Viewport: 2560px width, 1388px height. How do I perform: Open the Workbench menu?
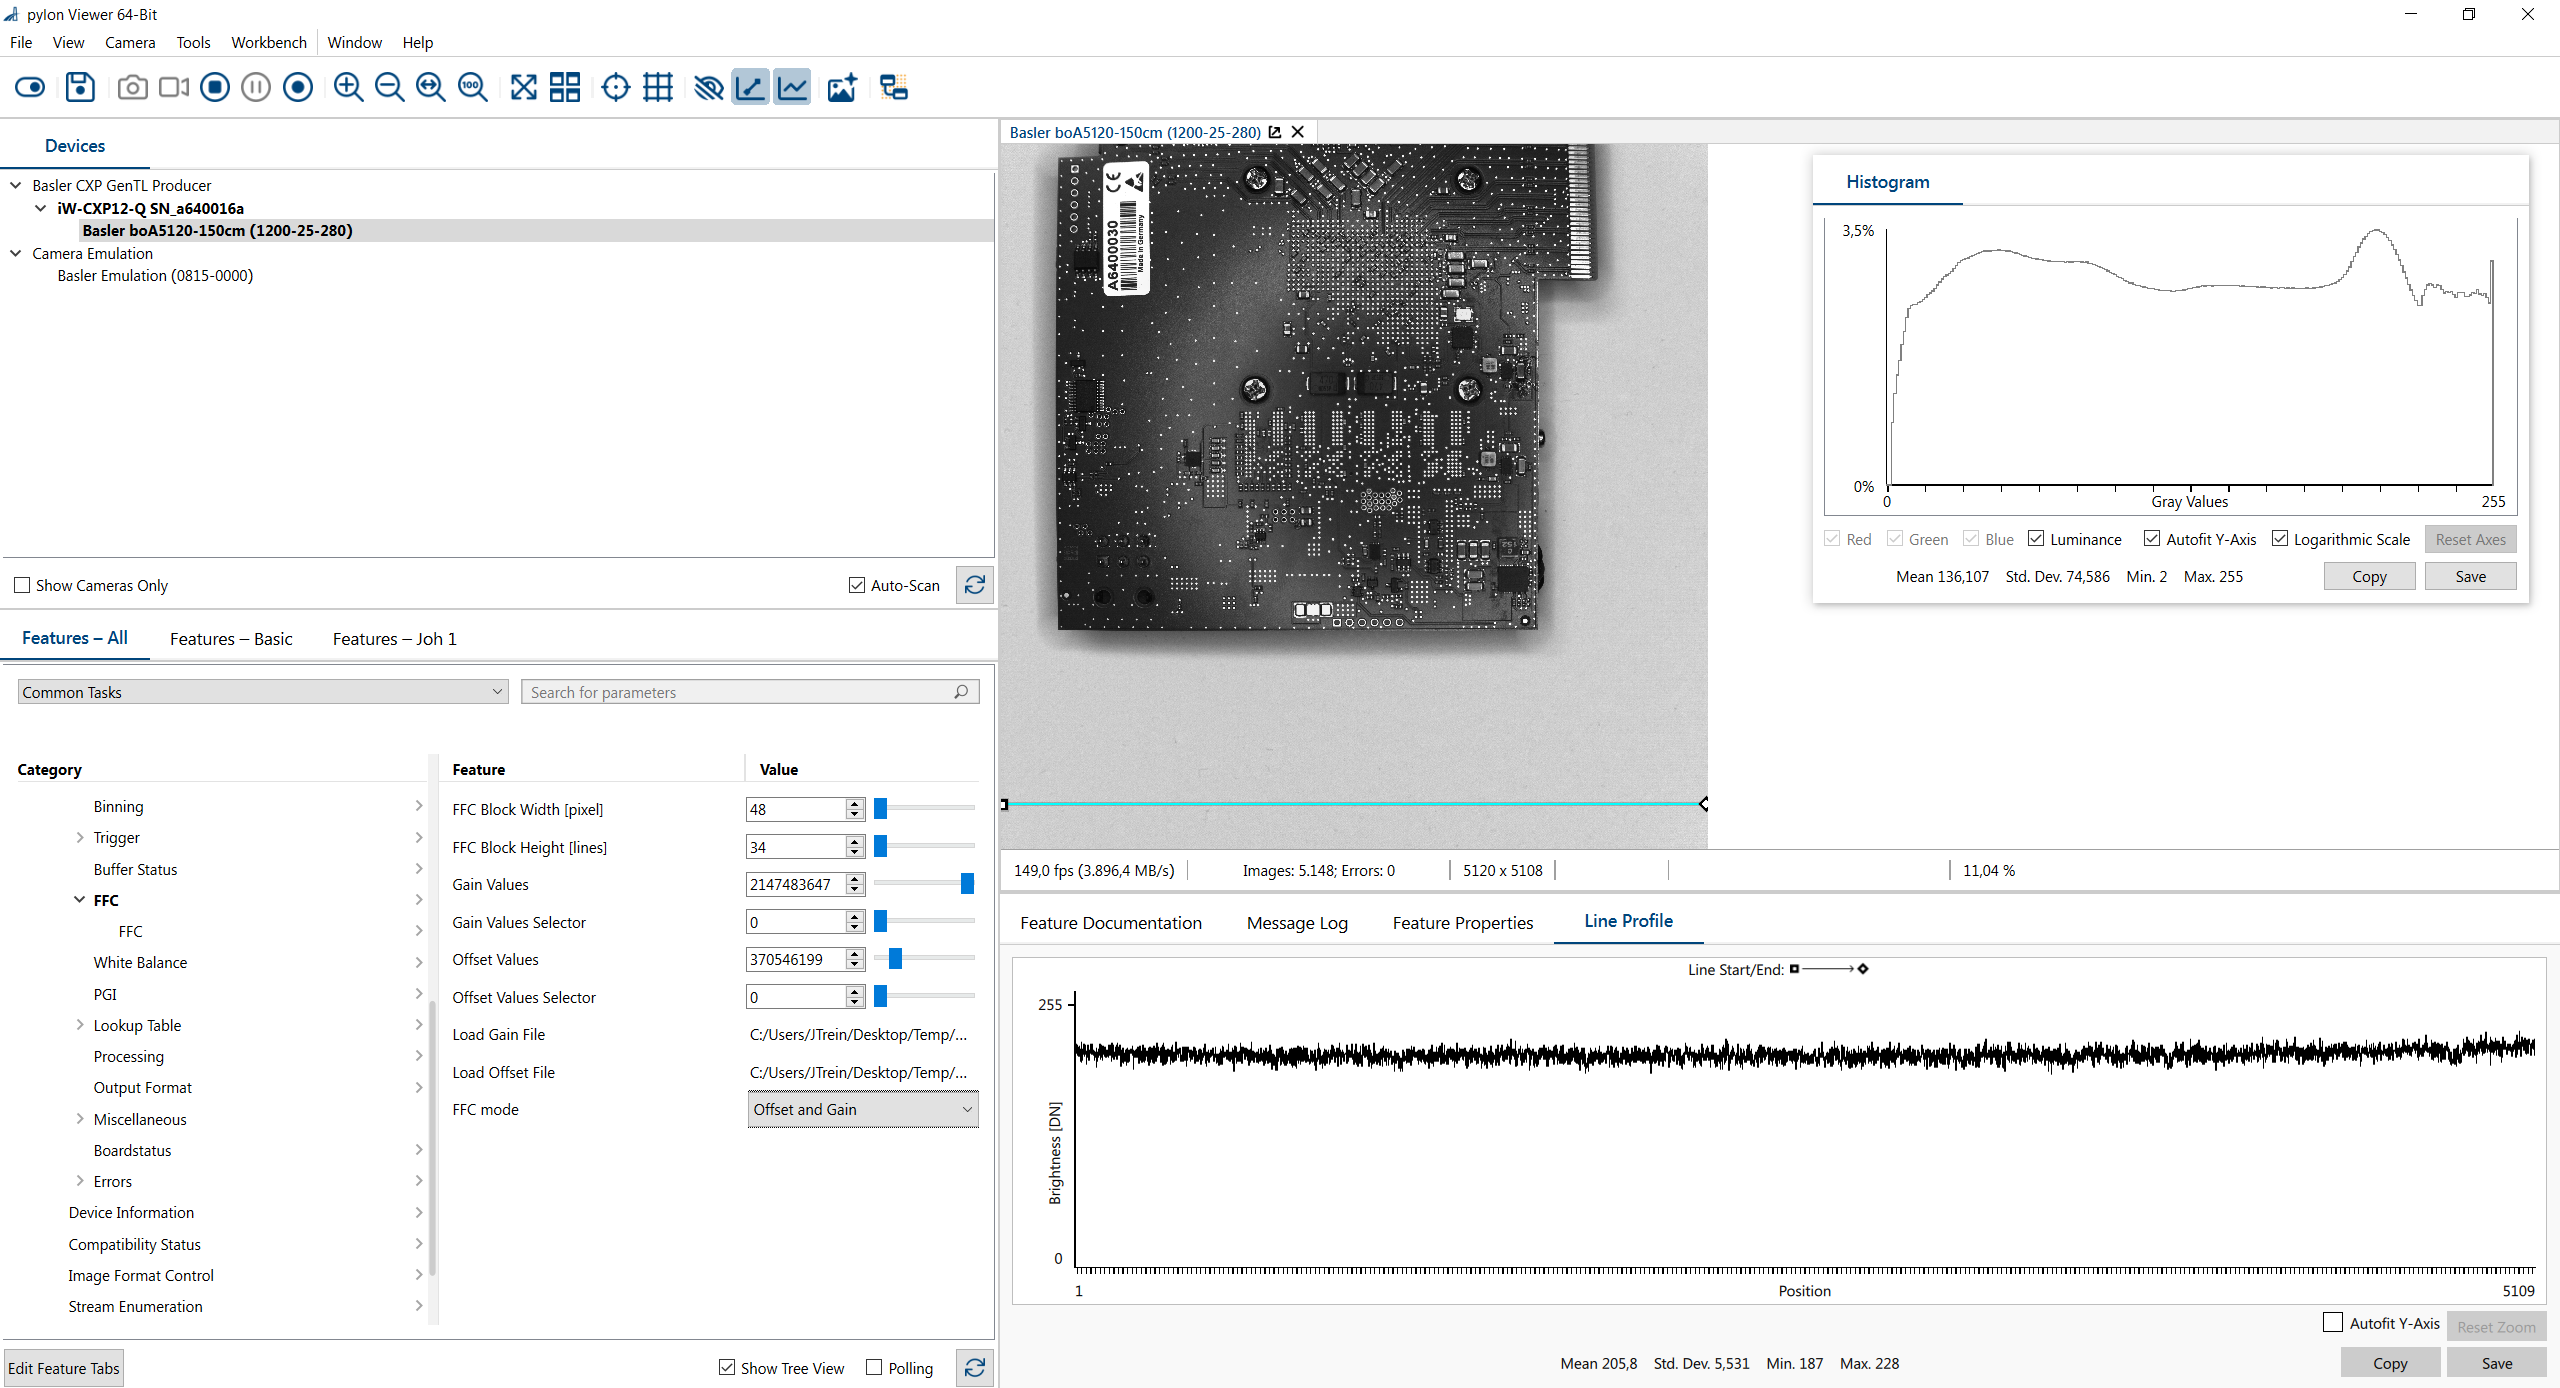point(269,42)
